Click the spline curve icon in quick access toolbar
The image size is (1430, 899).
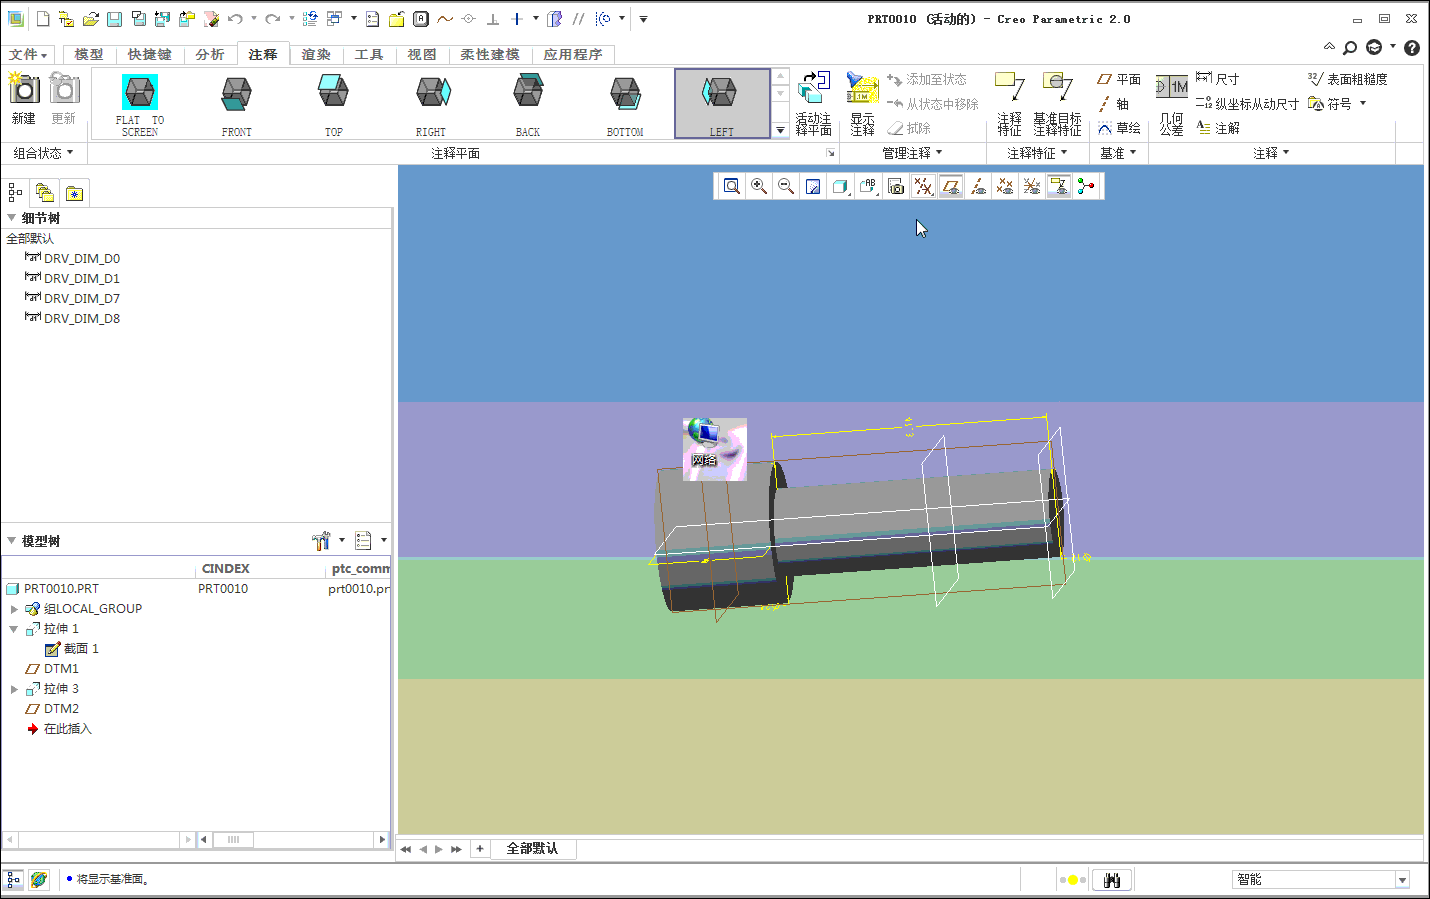pos(445,19)
